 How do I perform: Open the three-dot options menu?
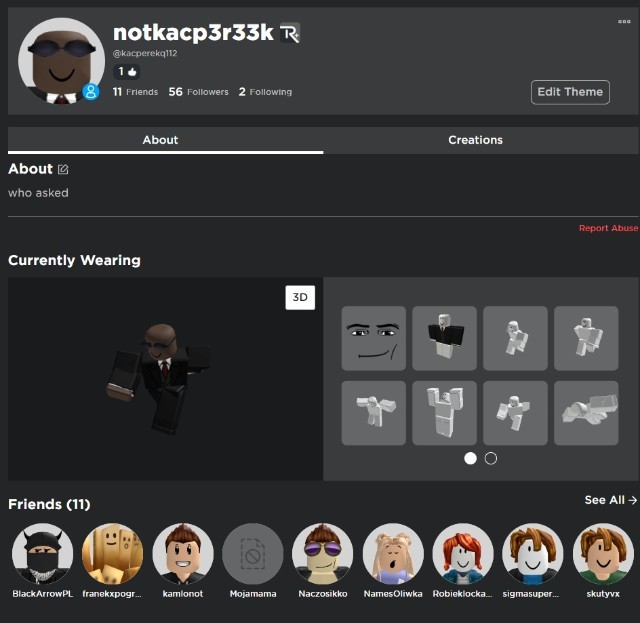[x=624, y=22]
